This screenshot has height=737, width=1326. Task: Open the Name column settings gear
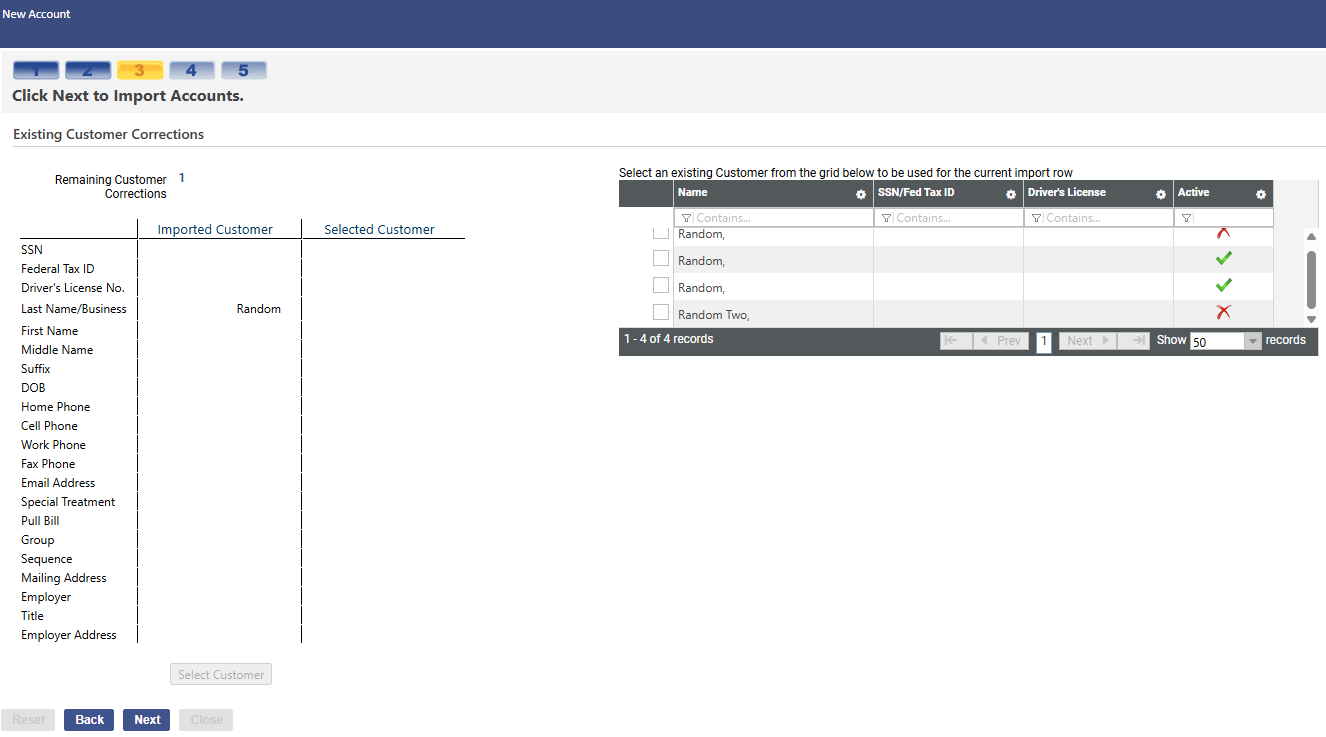tap(861, 194)
